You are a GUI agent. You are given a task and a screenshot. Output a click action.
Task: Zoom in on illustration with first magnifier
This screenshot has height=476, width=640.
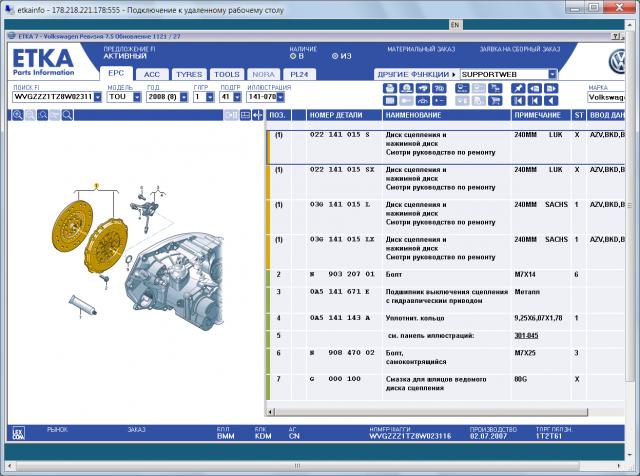tap(18, 115)
